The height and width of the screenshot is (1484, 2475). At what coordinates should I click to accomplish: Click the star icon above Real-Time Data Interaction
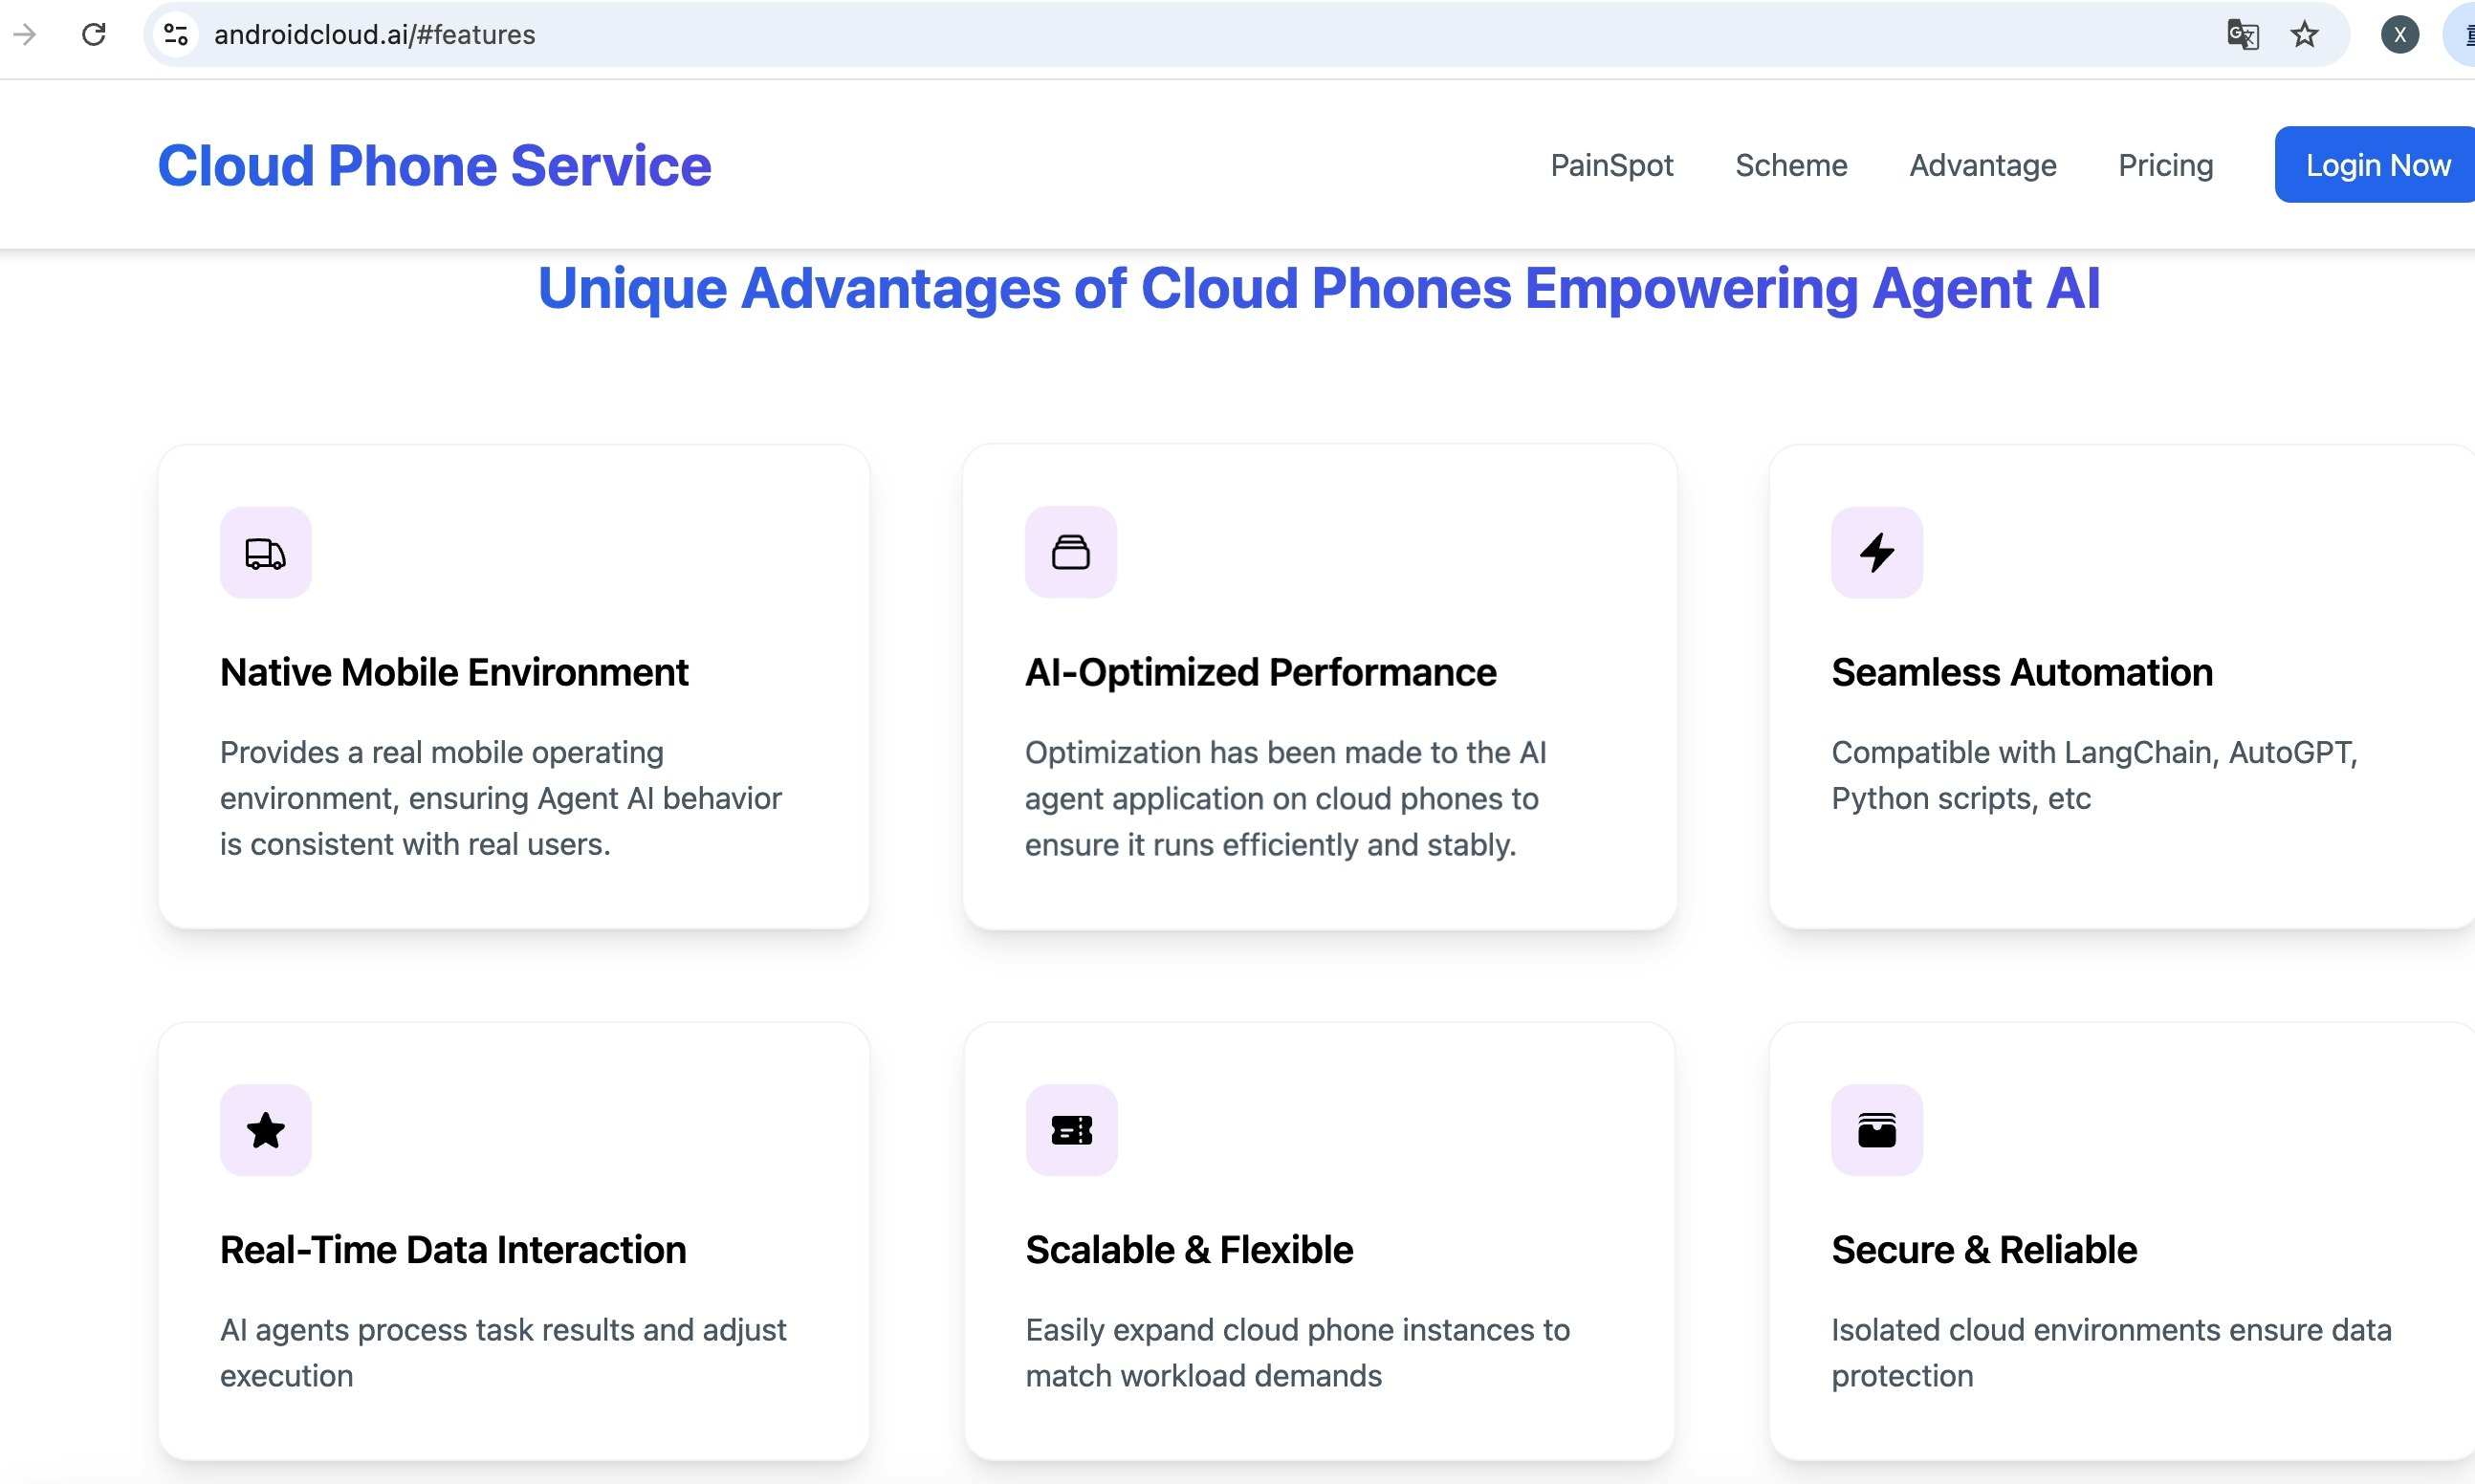[x=265, y=1130]
